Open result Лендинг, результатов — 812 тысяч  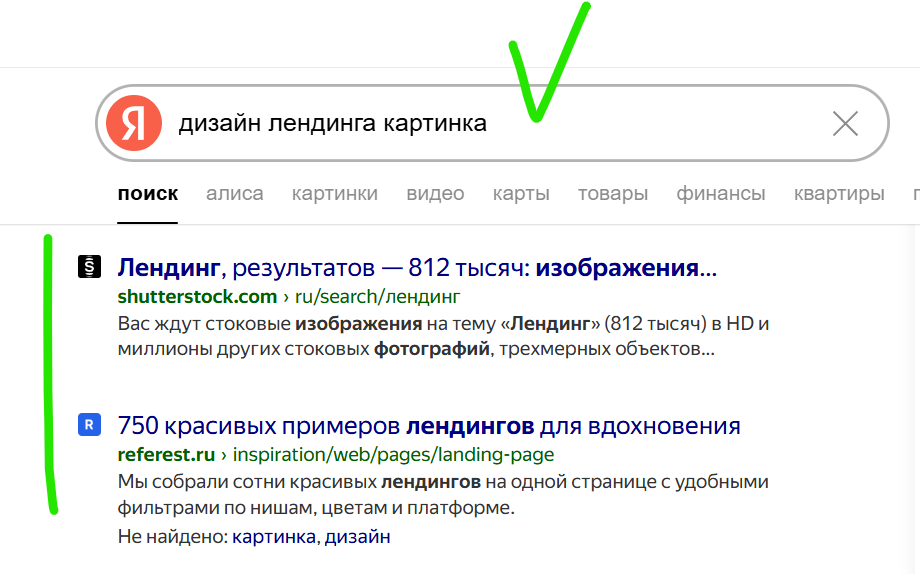coord(417,268)
